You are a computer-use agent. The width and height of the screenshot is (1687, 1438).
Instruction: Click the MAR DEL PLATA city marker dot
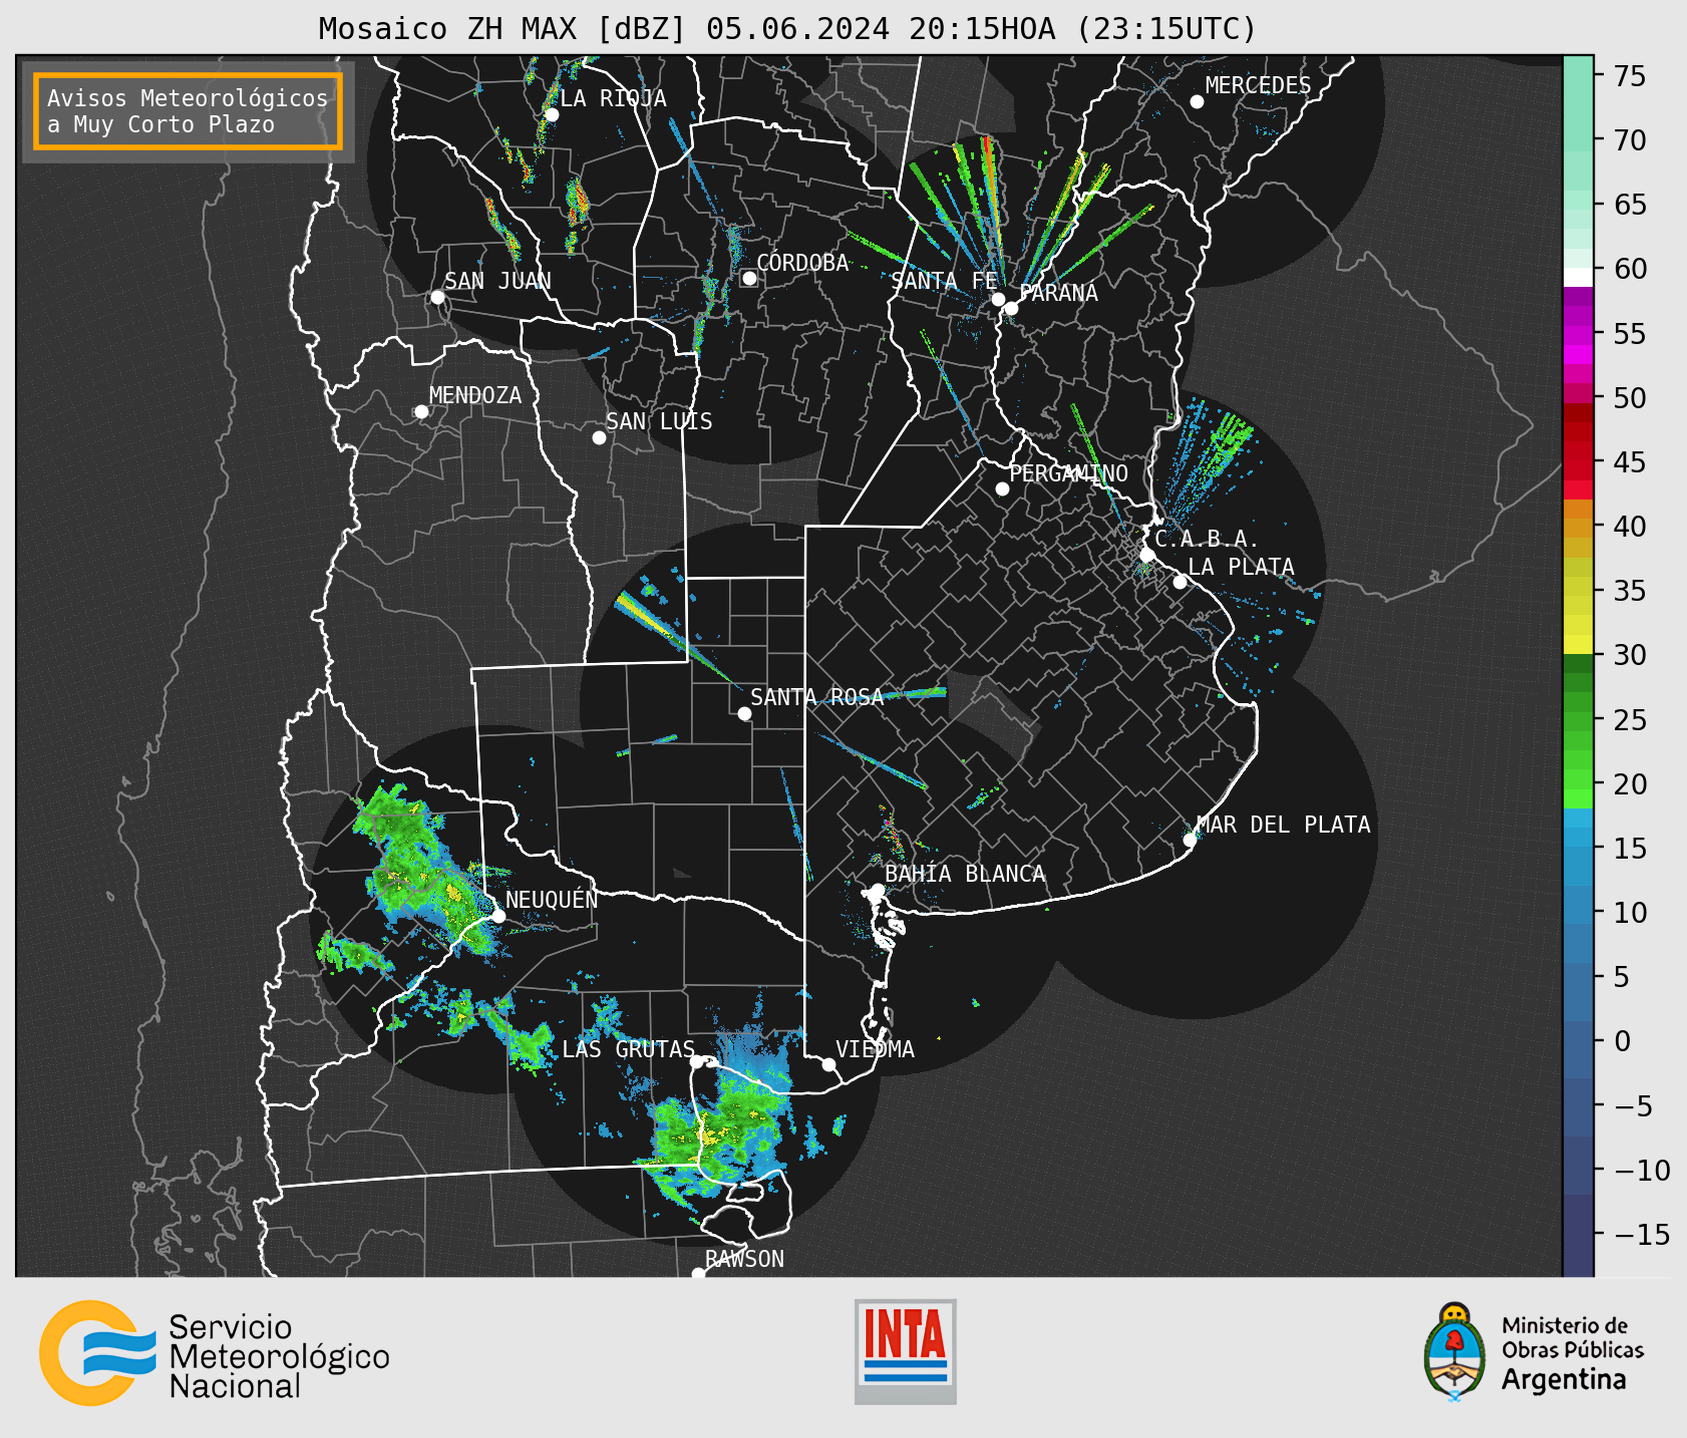(1189, 840)
